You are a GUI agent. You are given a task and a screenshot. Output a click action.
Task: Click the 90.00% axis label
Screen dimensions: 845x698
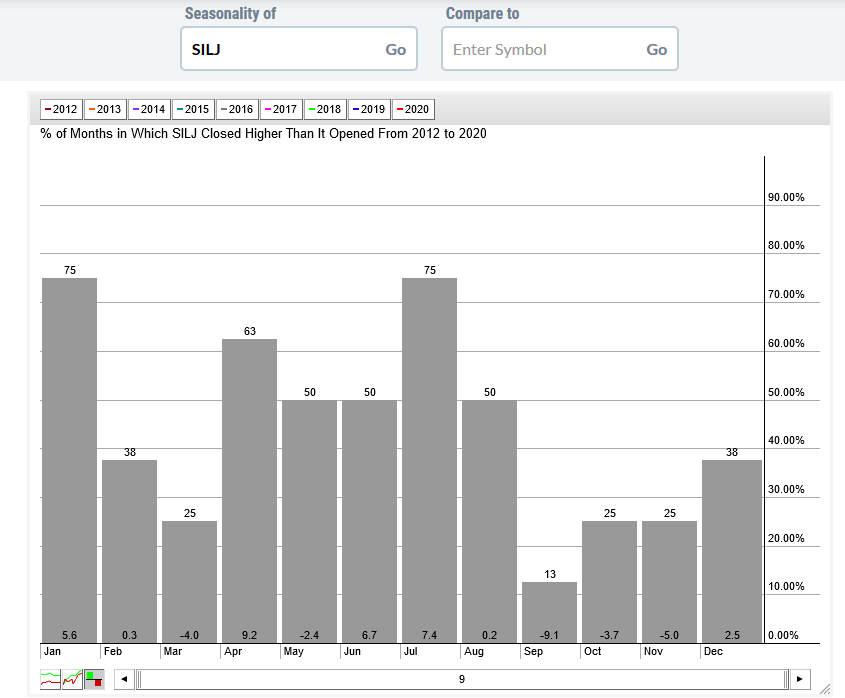tap(786, 197)
